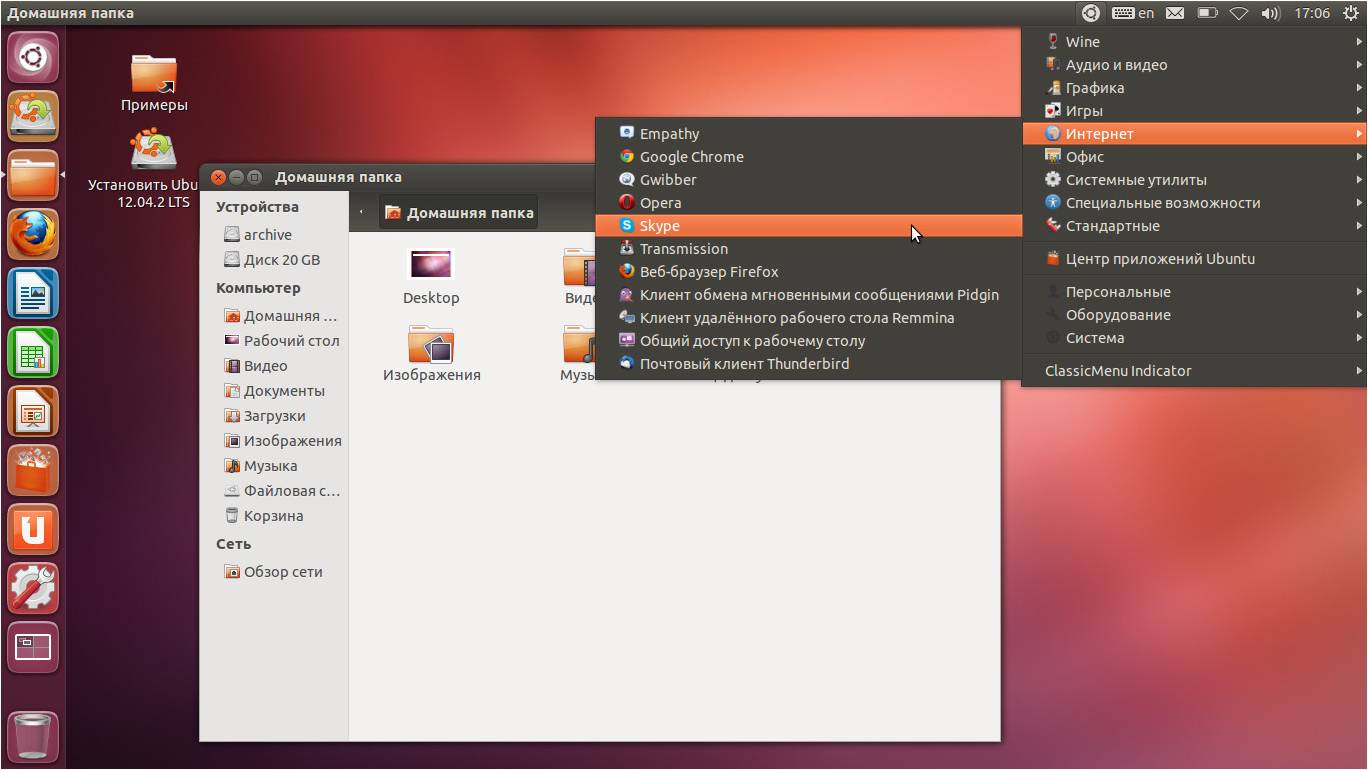Viewport: 1368px width, 770px height.
Task: Launch Opera from the Internet submenu
Action: tap(808, 203)
